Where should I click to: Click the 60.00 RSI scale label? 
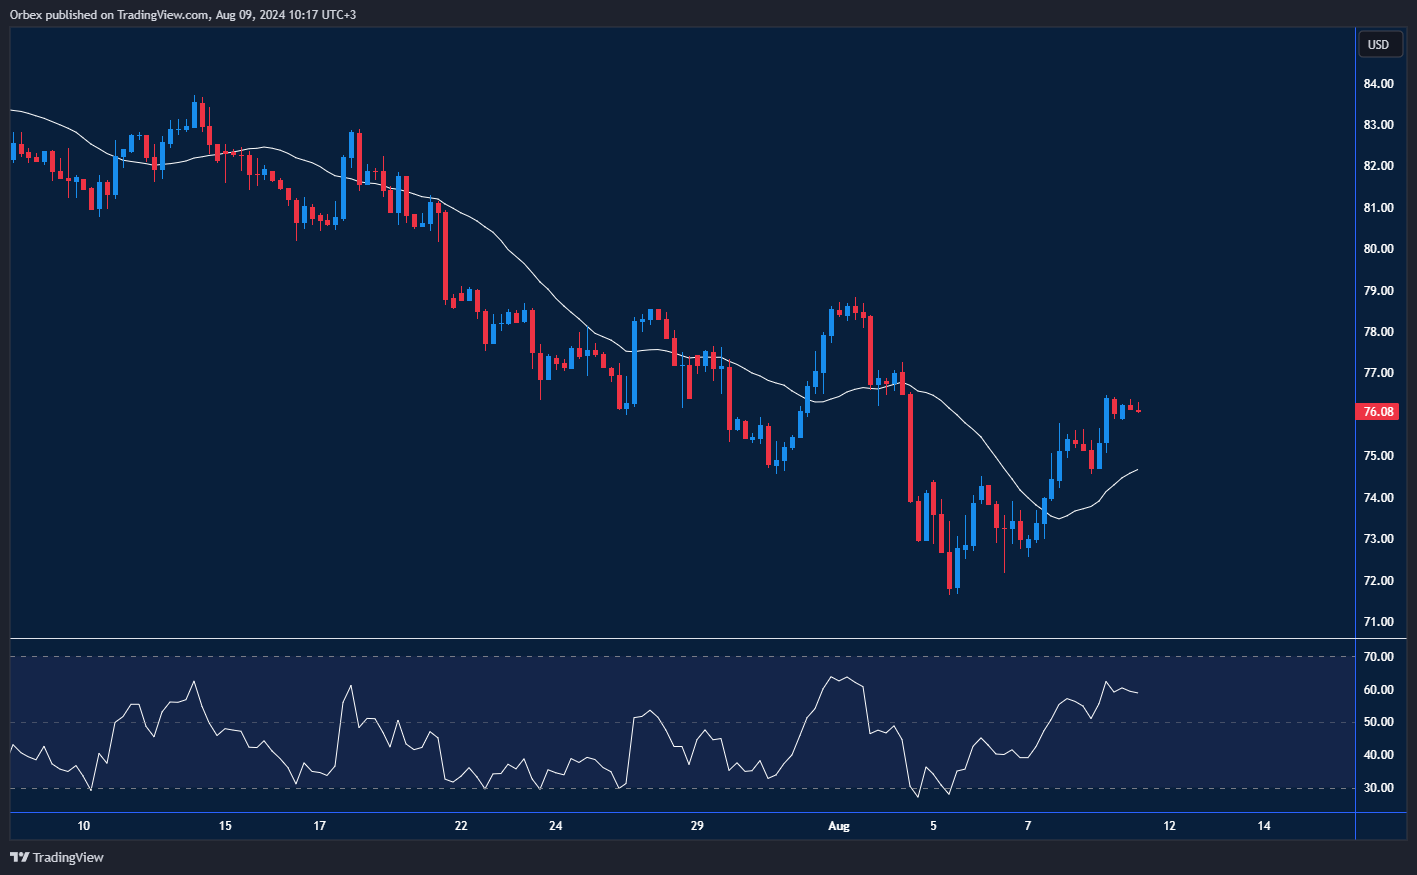coord(1378,690)
